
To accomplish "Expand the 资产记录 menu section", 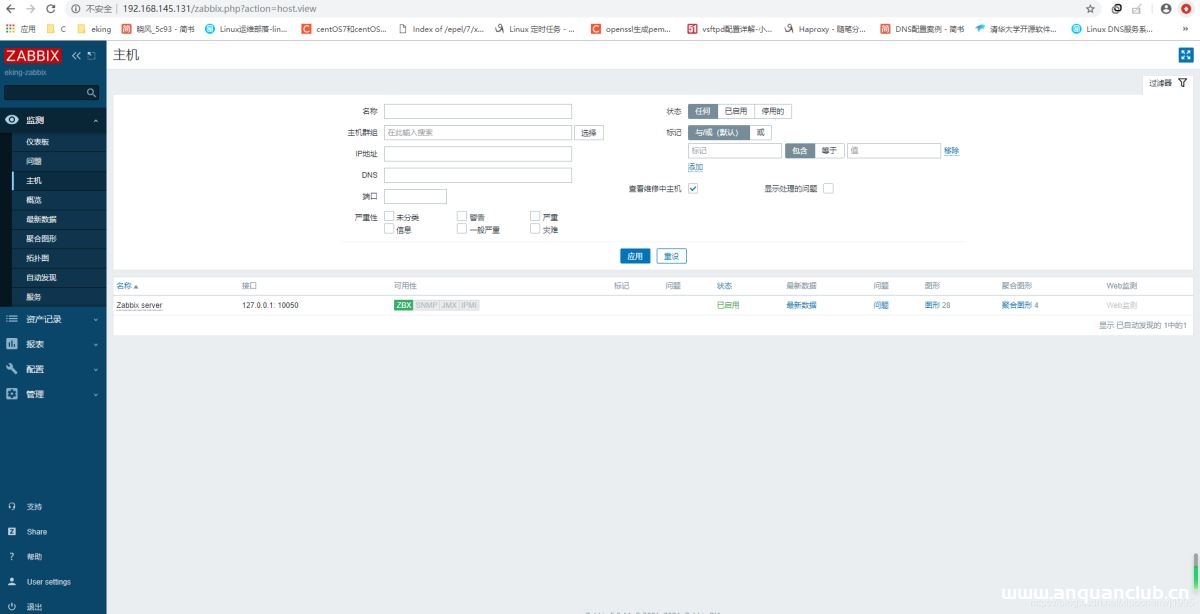I will (x=53, y=319).
